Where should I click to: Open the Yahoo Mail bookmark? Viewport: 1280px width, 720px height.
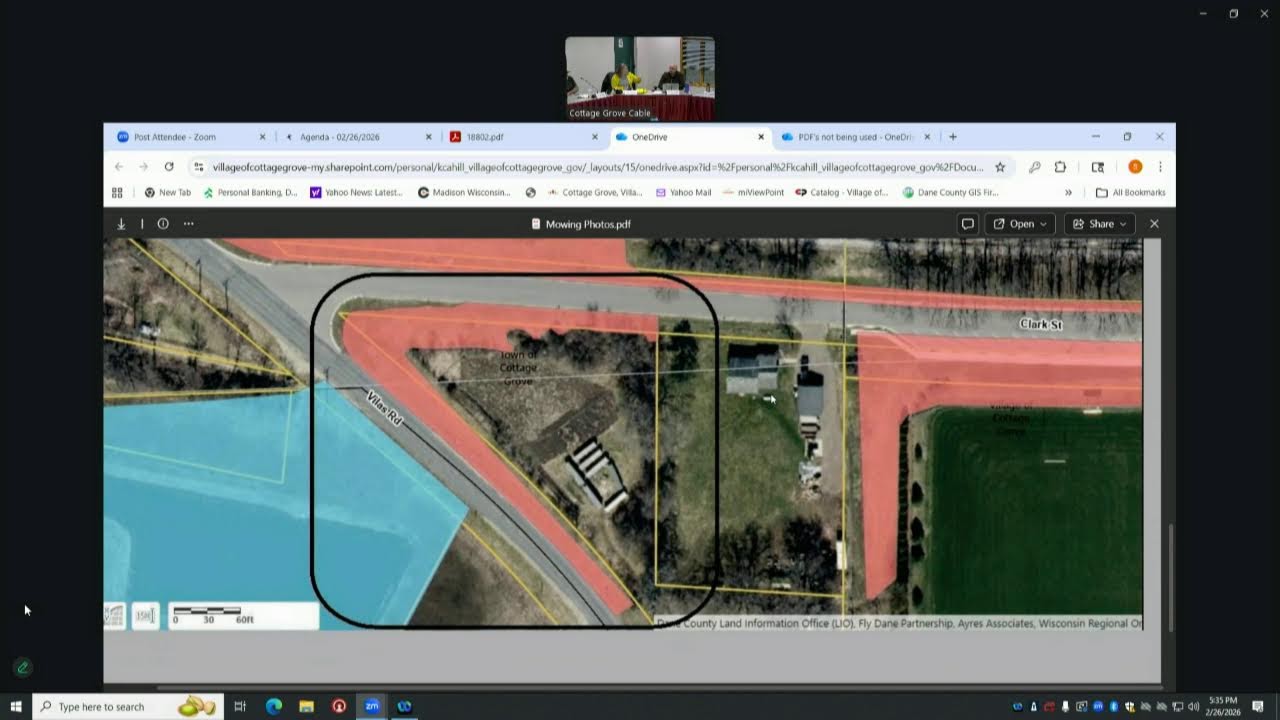(x=683, y=192)
